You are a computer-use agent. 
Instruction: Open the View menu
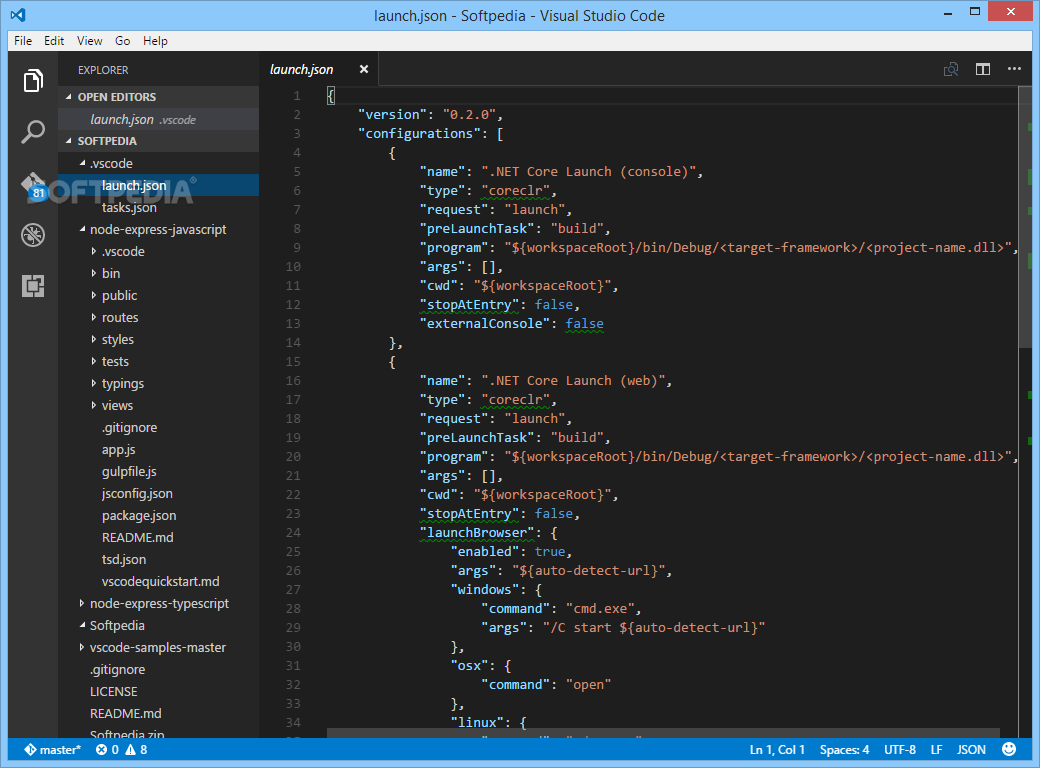(x=90, y=41)
